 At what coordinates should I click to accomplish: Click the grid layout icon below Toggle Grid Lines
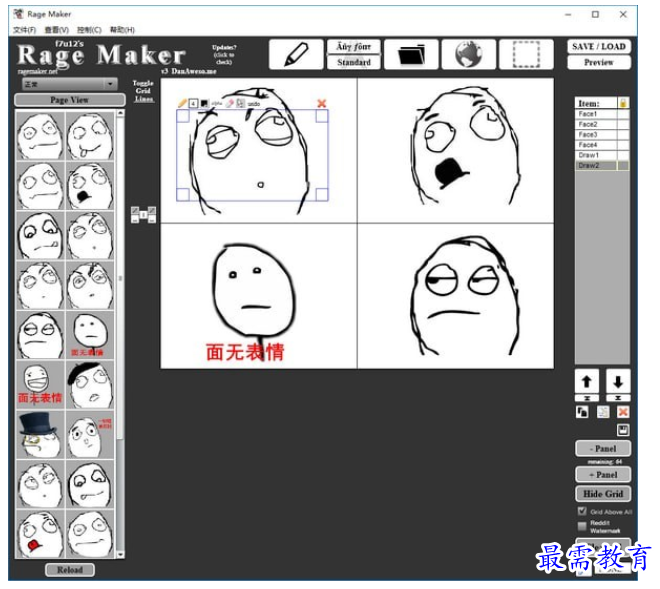(x=143, y=215)
